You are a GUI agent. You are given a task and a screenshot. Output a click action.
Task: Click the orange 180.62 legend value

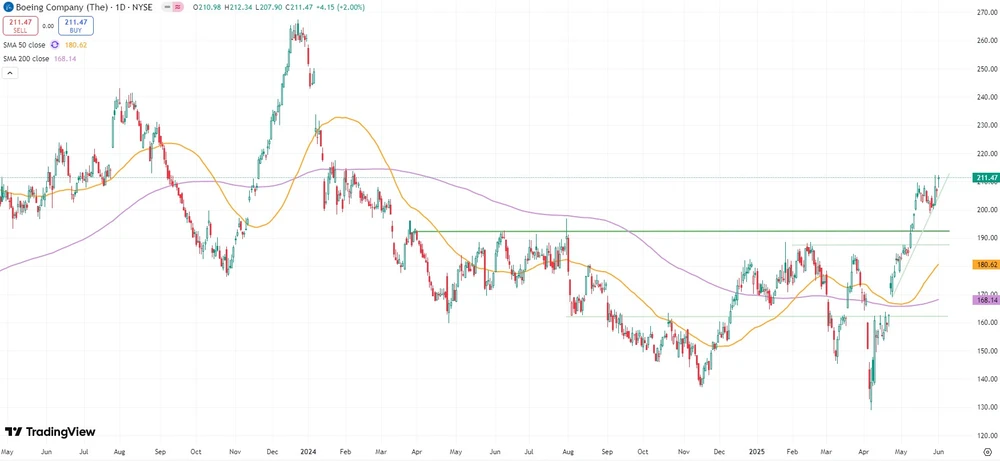[x=76, y=45]
